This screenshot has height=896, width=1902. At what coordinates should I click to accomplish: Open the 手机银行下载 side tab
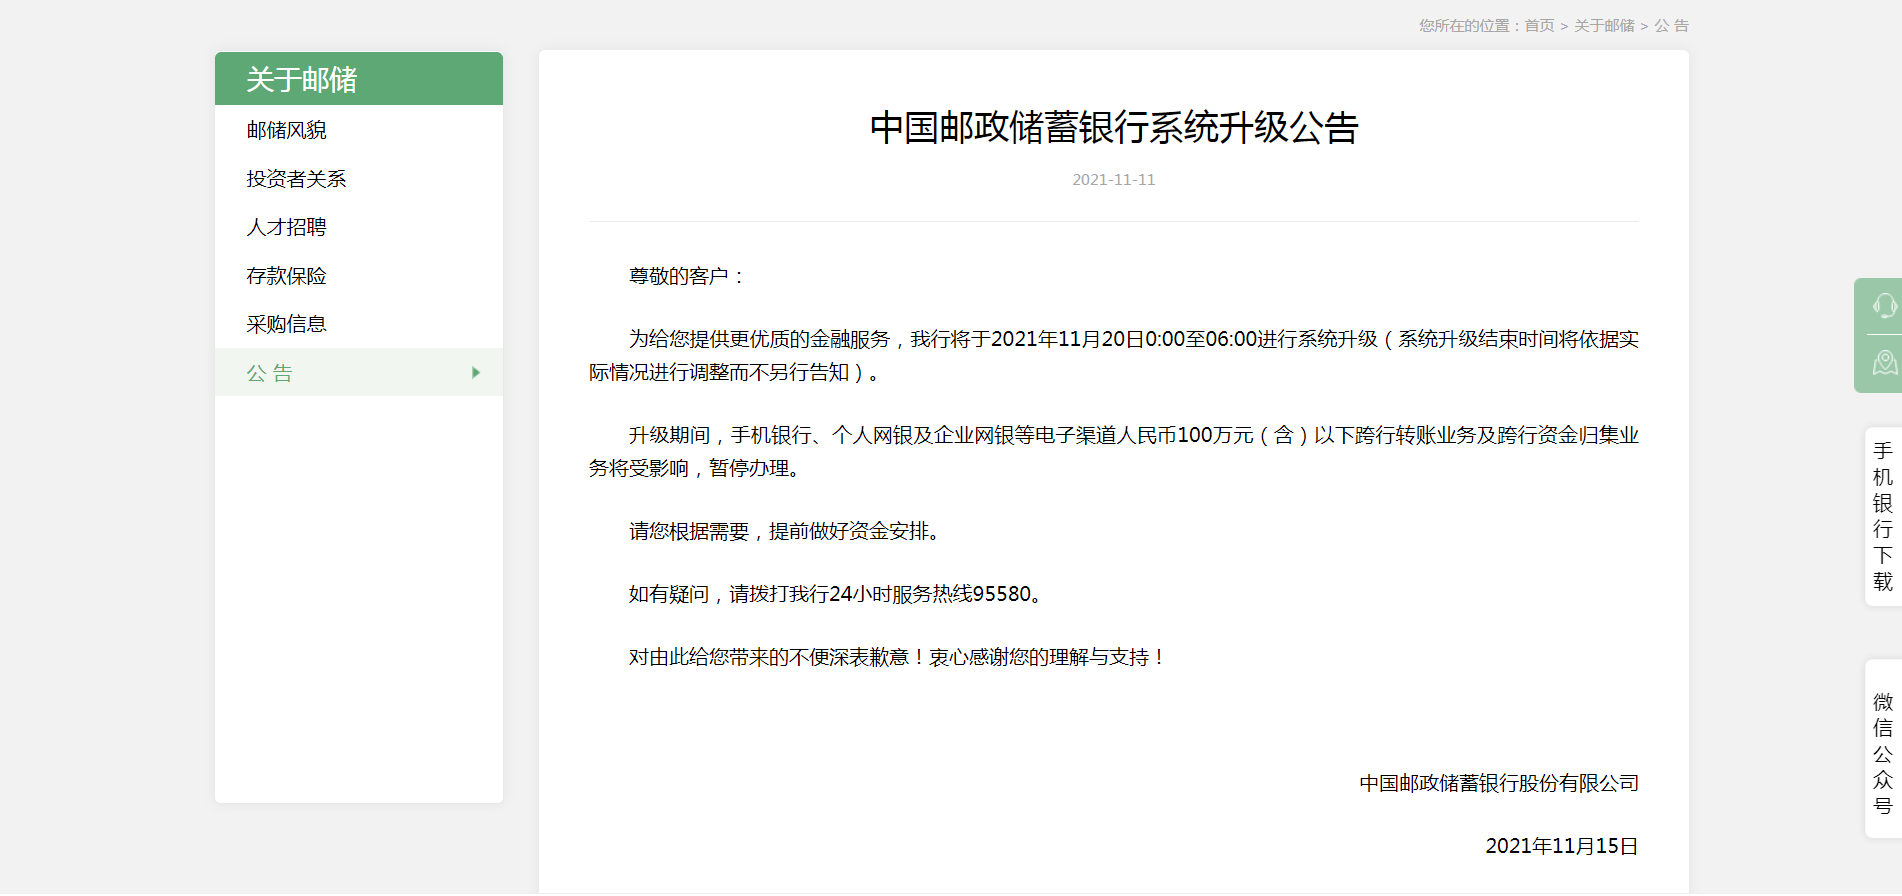[1883, 516]
